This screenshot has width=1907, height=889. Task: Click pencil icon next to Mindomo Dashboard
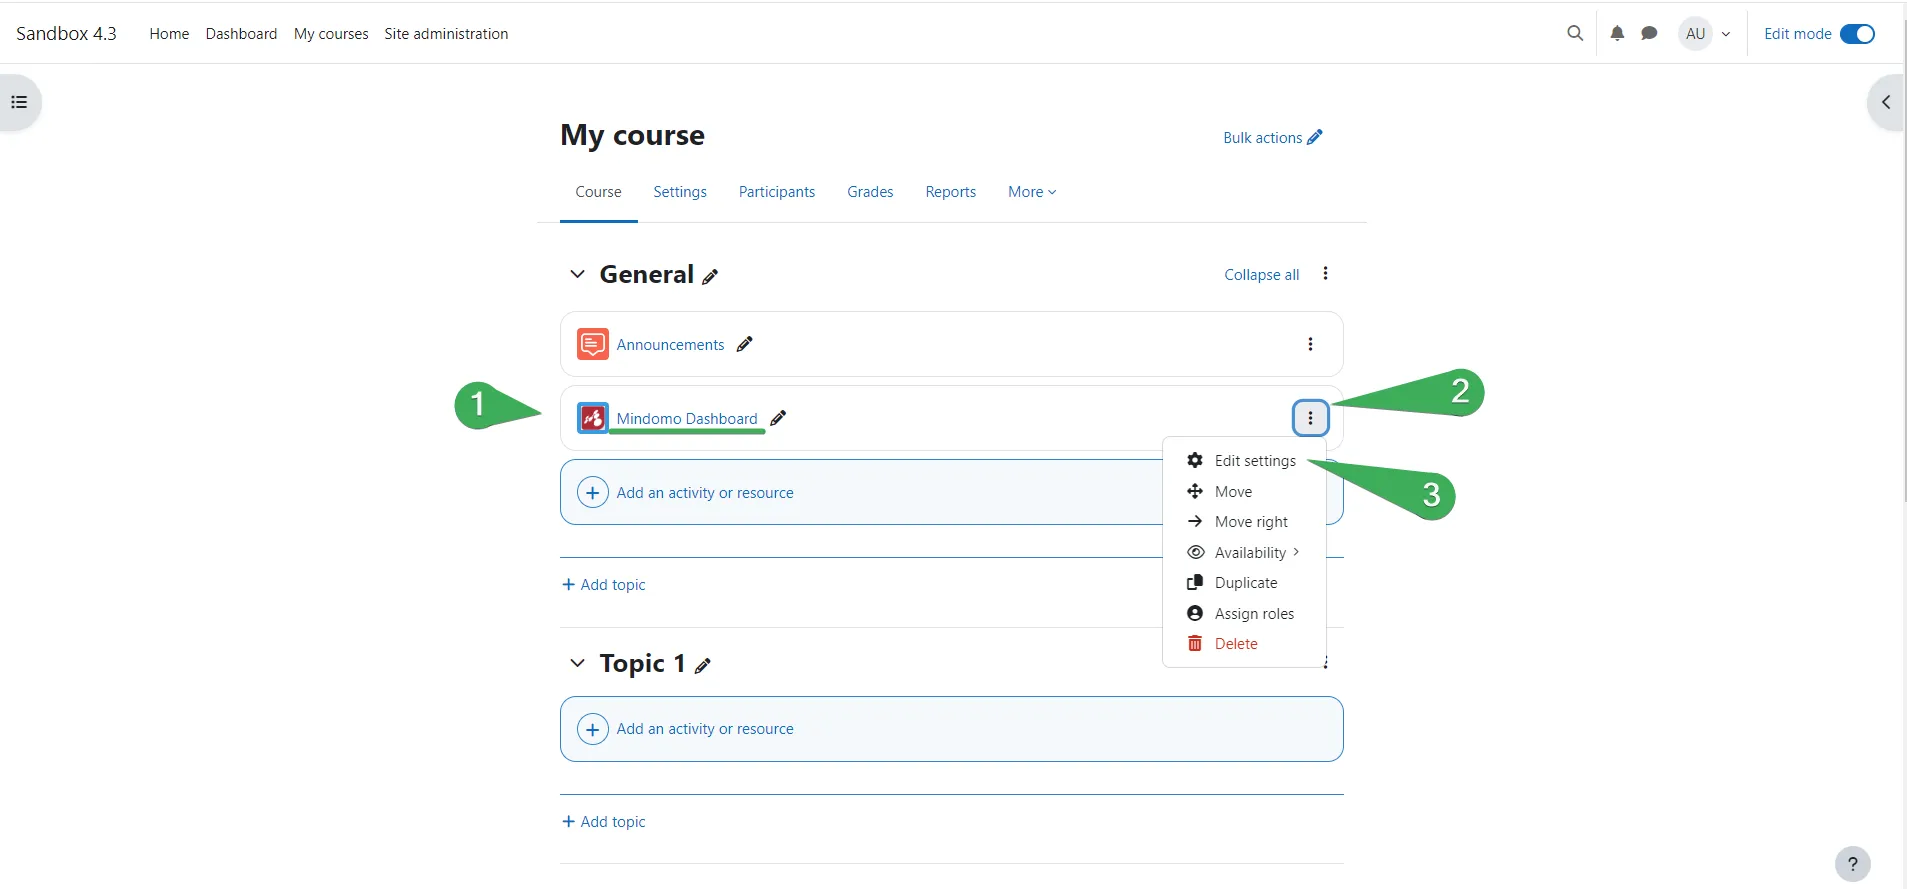778,418
